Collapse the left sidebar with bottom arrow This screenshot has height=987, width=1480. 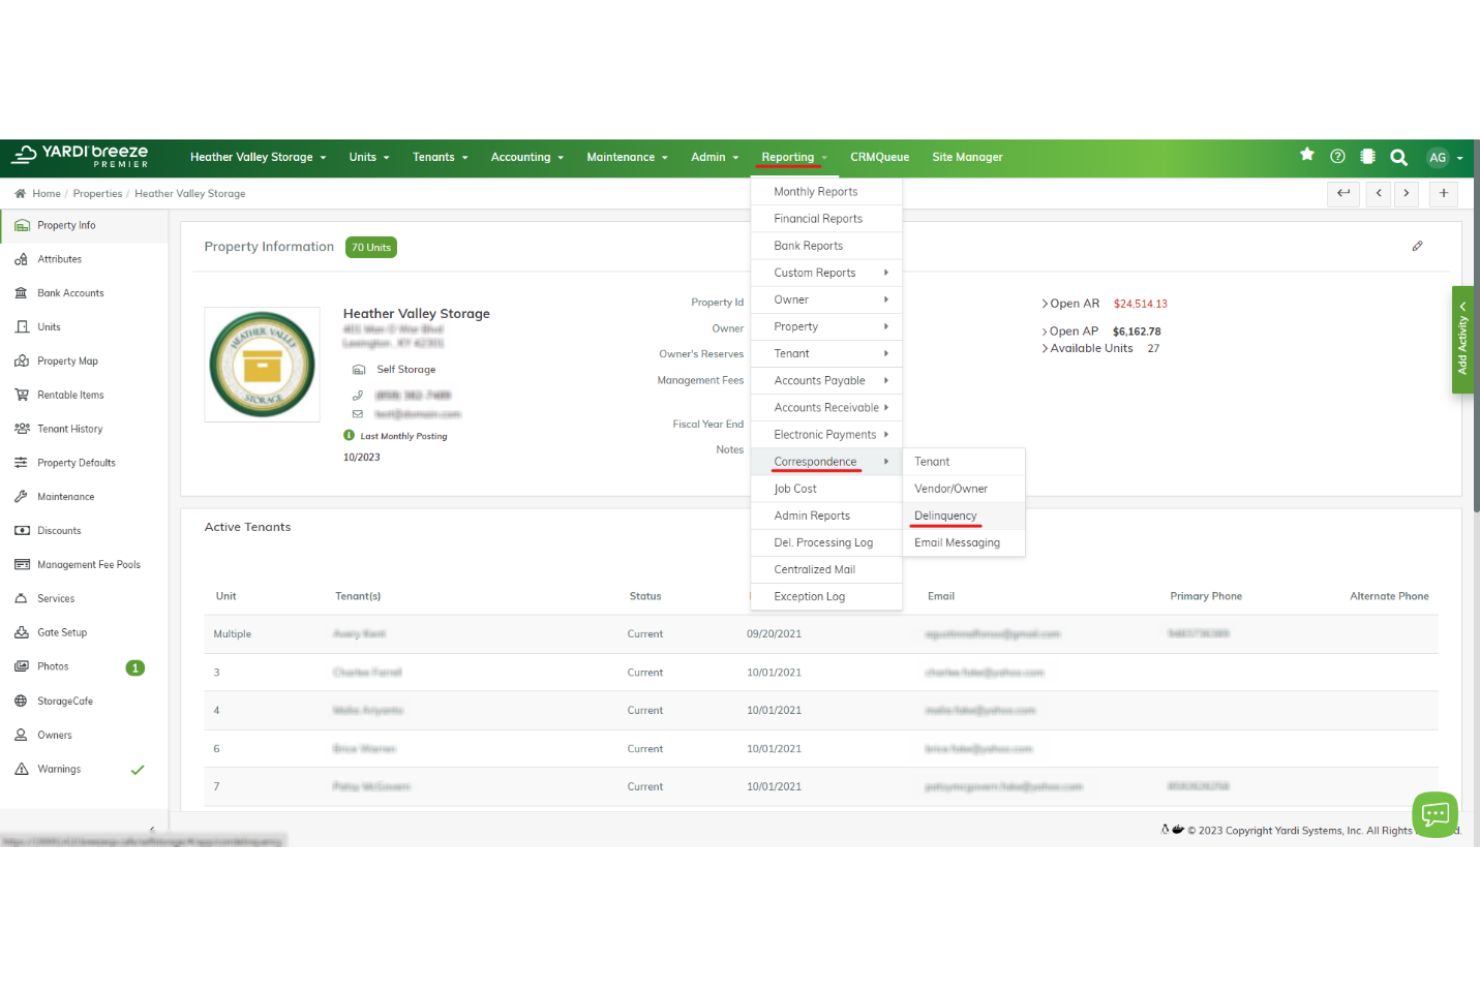(152, 829)
